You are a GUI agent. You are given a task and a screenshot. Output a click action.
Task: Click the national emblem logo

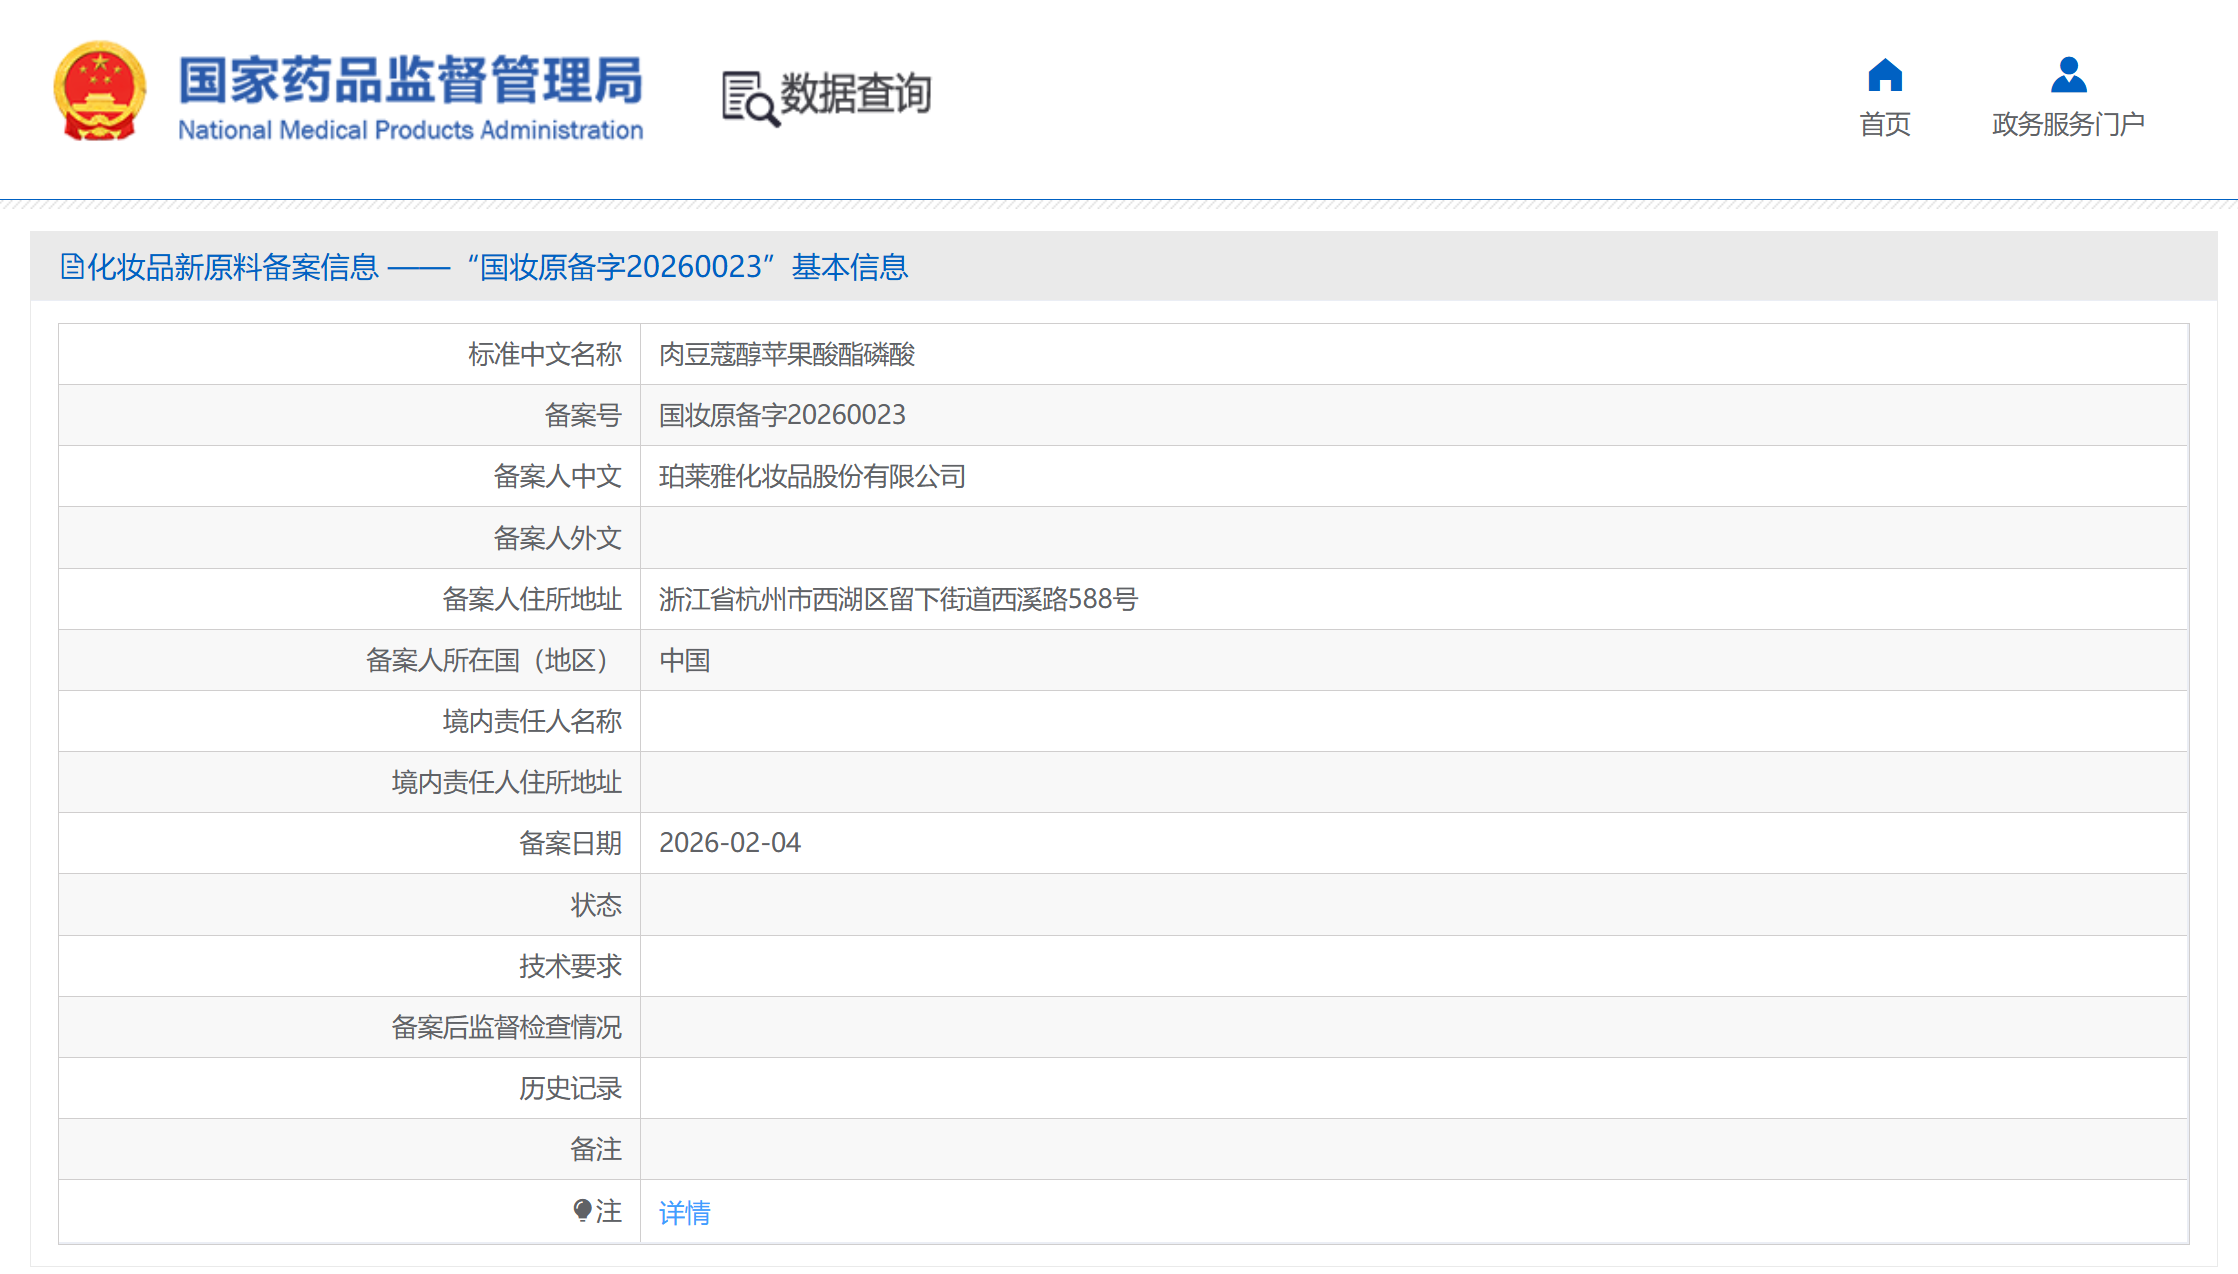click(x=99, y=92)
